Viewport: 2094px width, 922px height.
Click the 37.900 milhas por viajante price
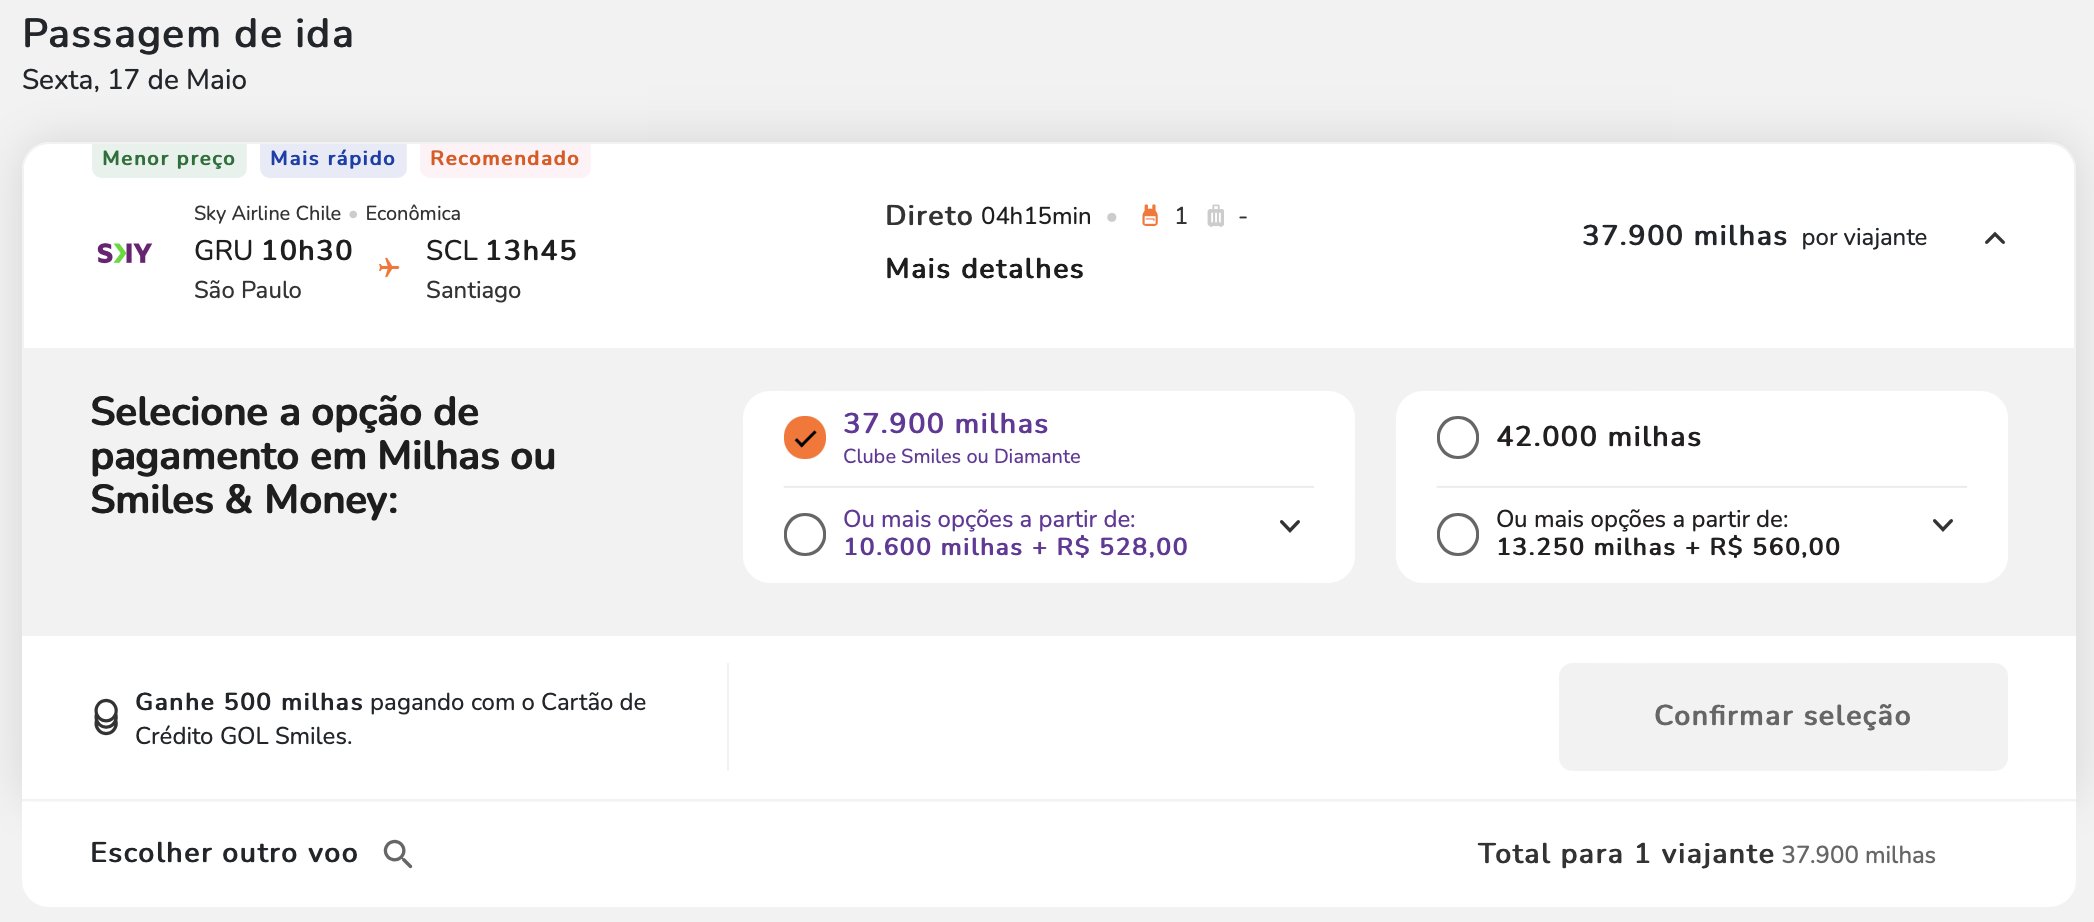(1754, 236)
